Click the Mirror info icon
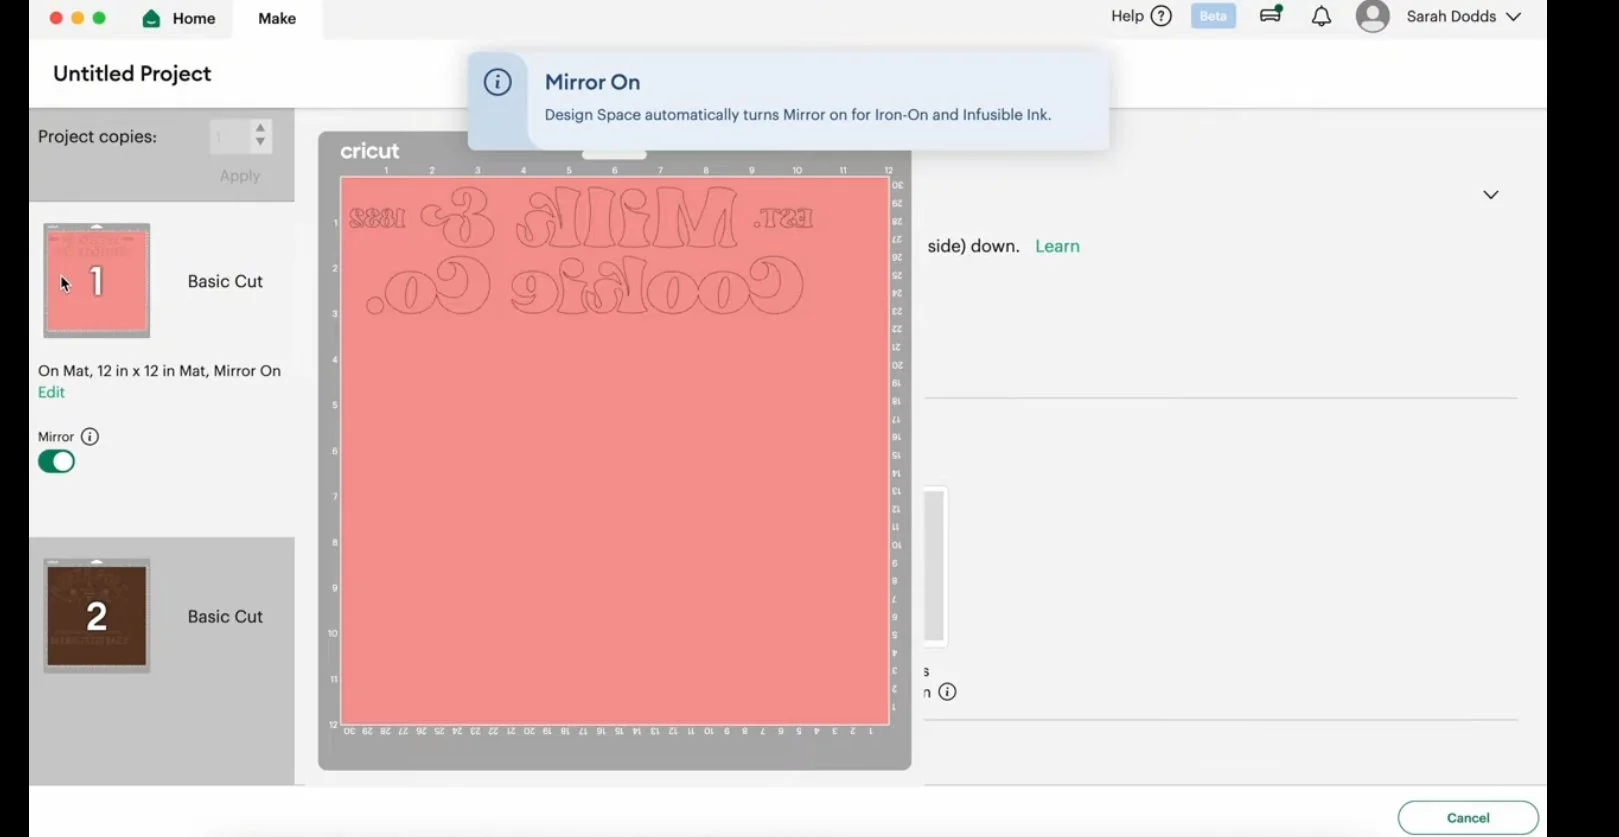1619x837 pixels. tap(90, 437)
